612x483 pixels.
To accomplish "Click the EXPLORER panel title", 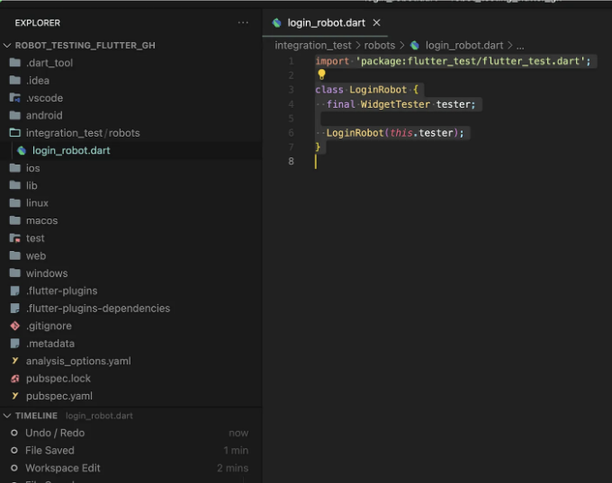I will pyautogui.click(x=37, y=23).
